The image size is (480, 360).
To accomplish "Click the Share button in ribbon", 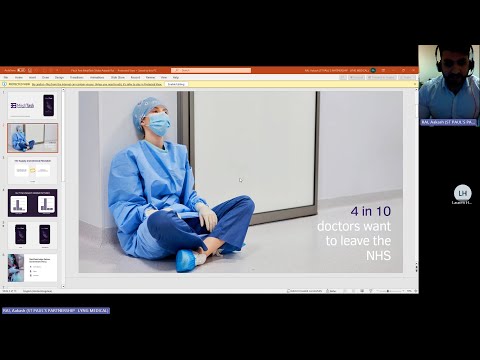I will (x=407, y=77).
